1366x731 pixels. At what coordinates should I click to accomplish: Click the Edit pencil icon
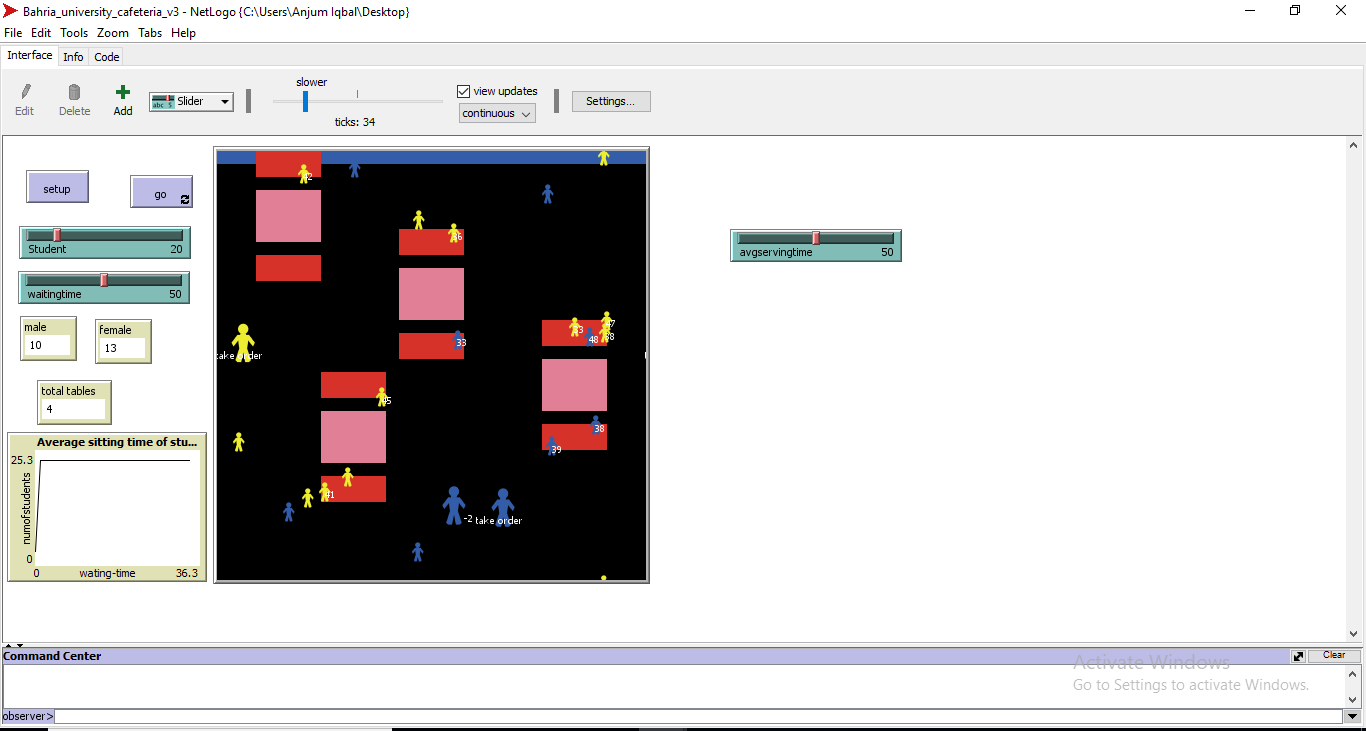coord(25,92)
